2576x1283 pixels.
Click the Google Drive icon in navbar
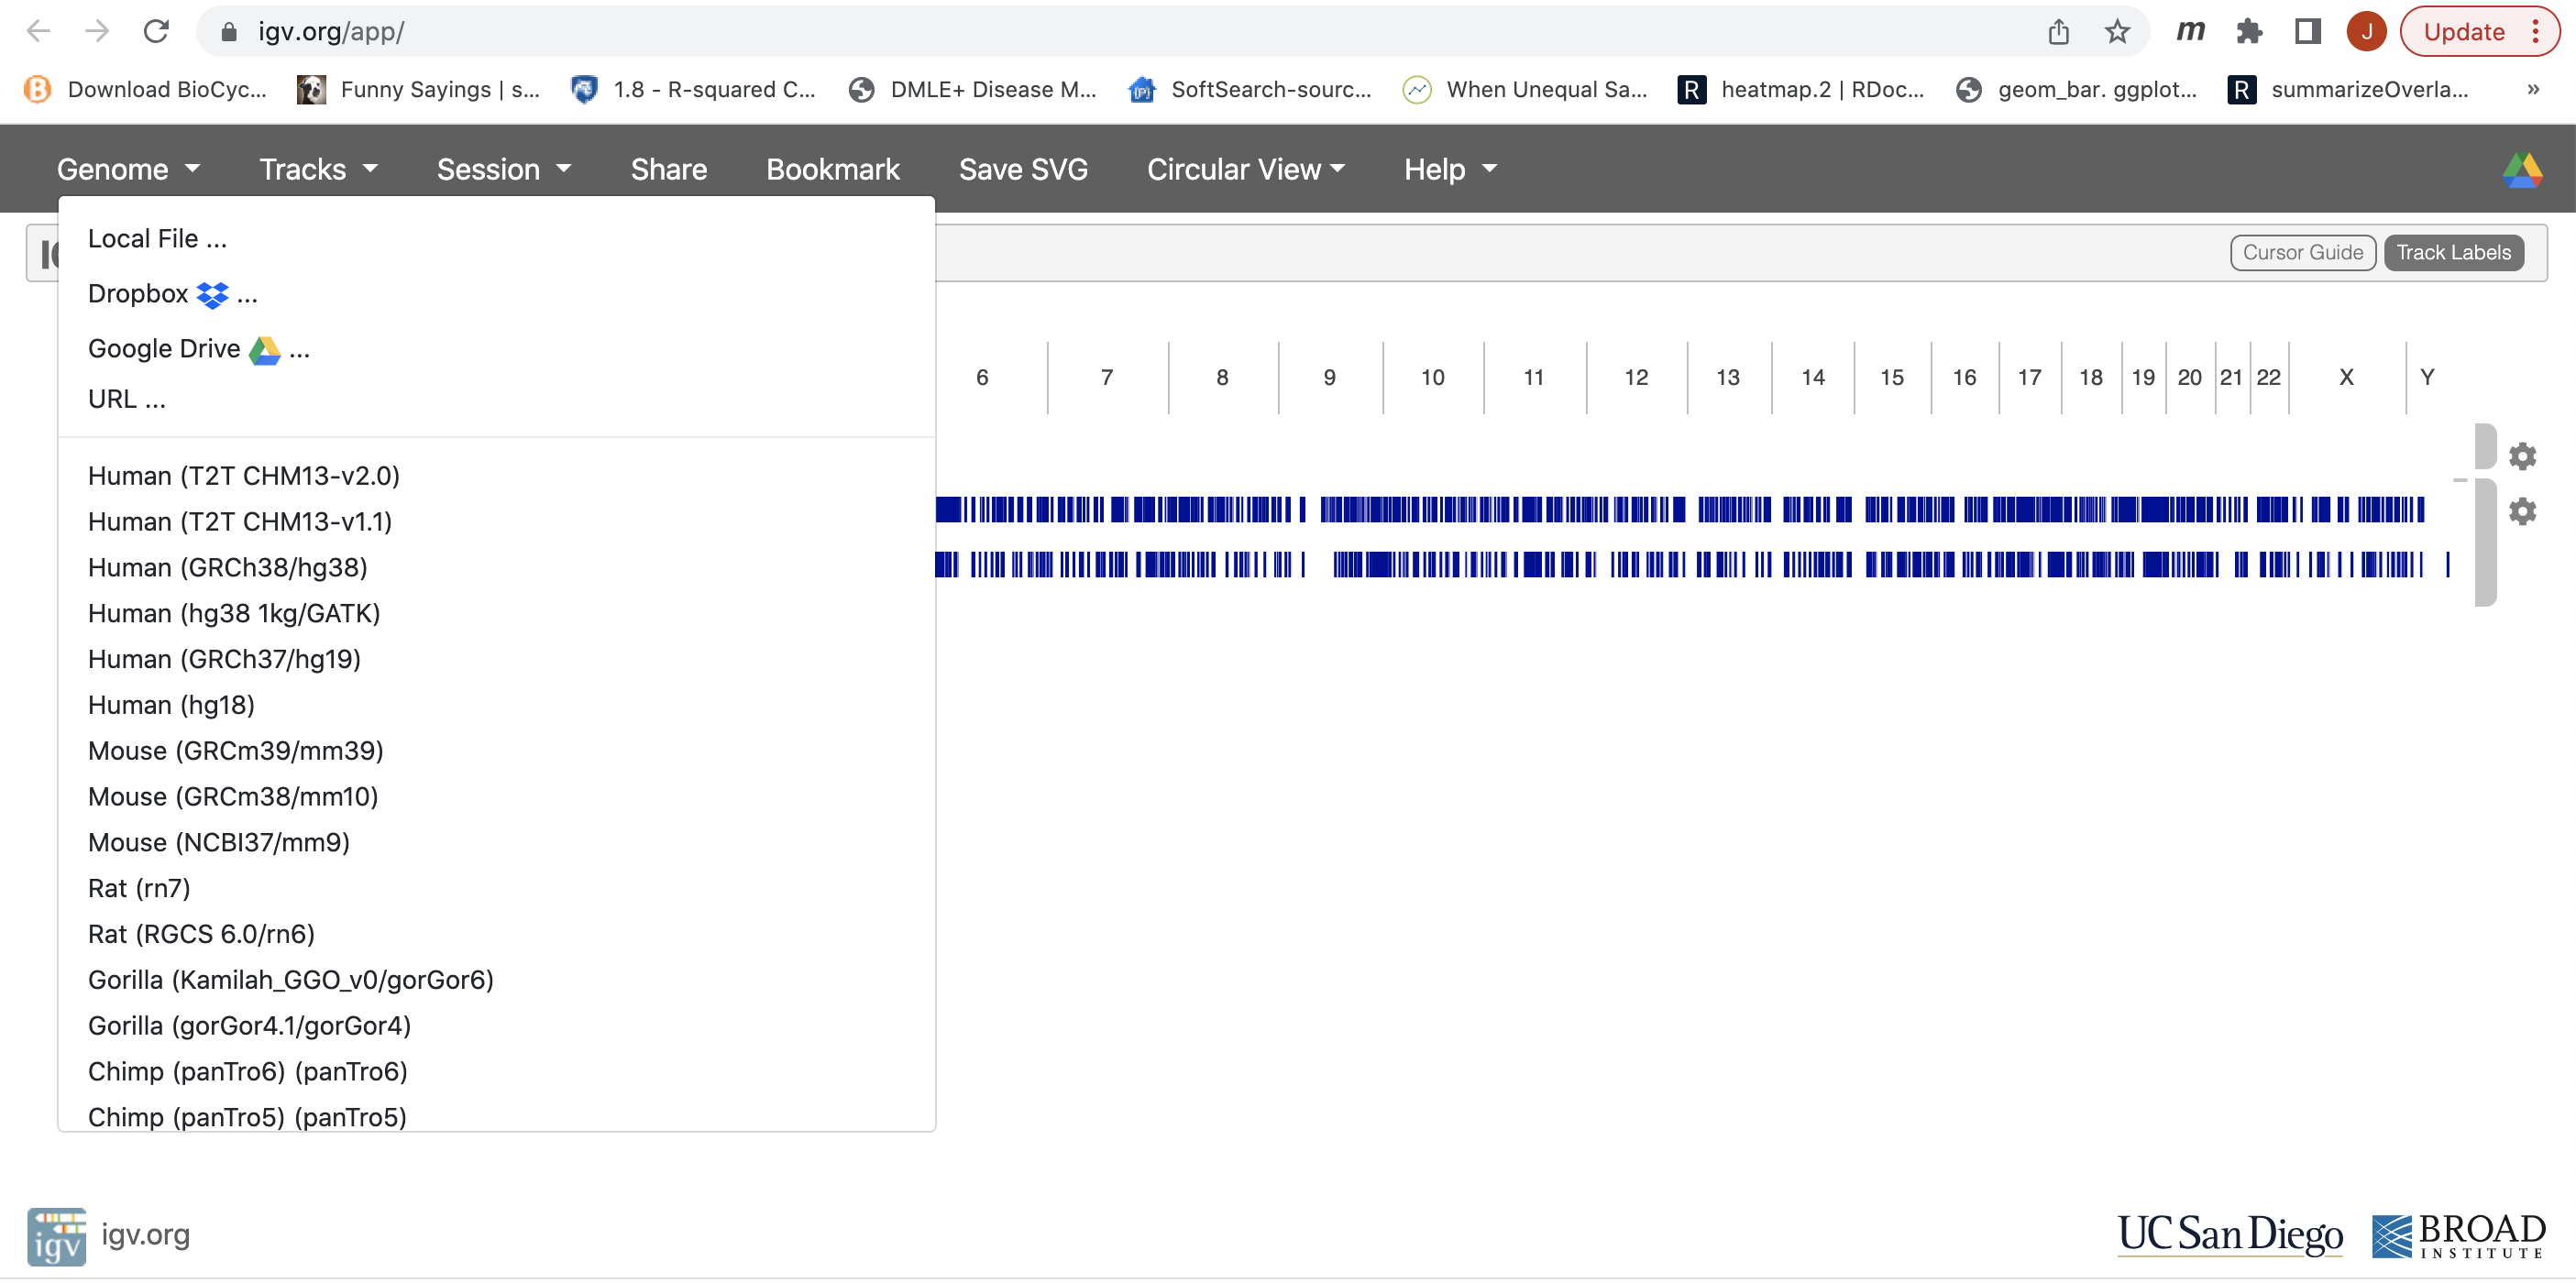click(2521, 170)
